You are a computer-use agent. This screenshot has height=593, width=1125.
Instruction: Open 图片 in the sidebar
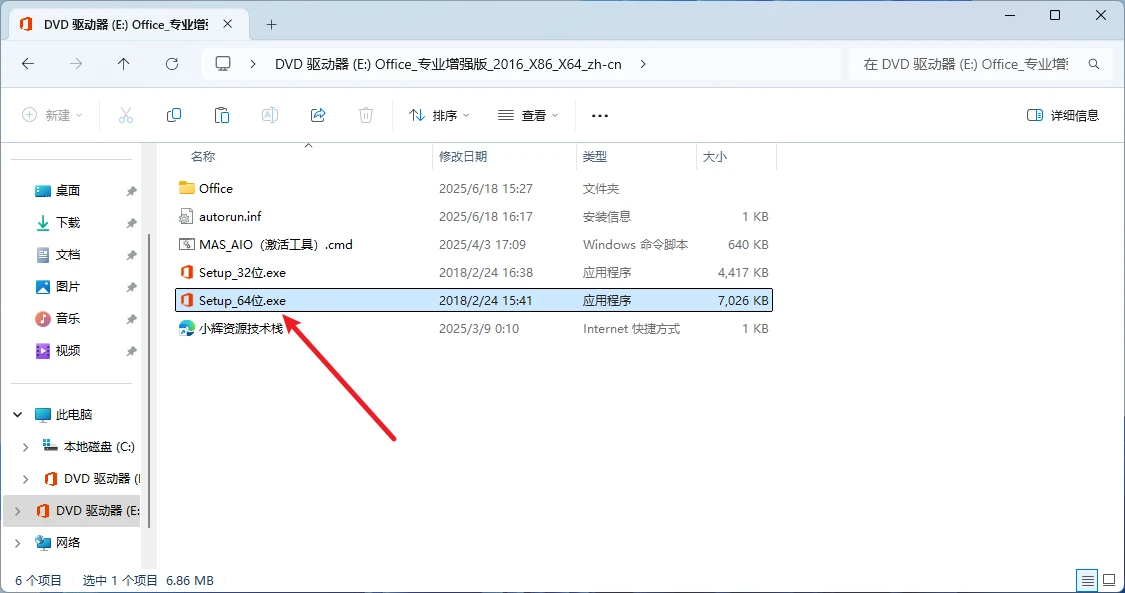68,287
